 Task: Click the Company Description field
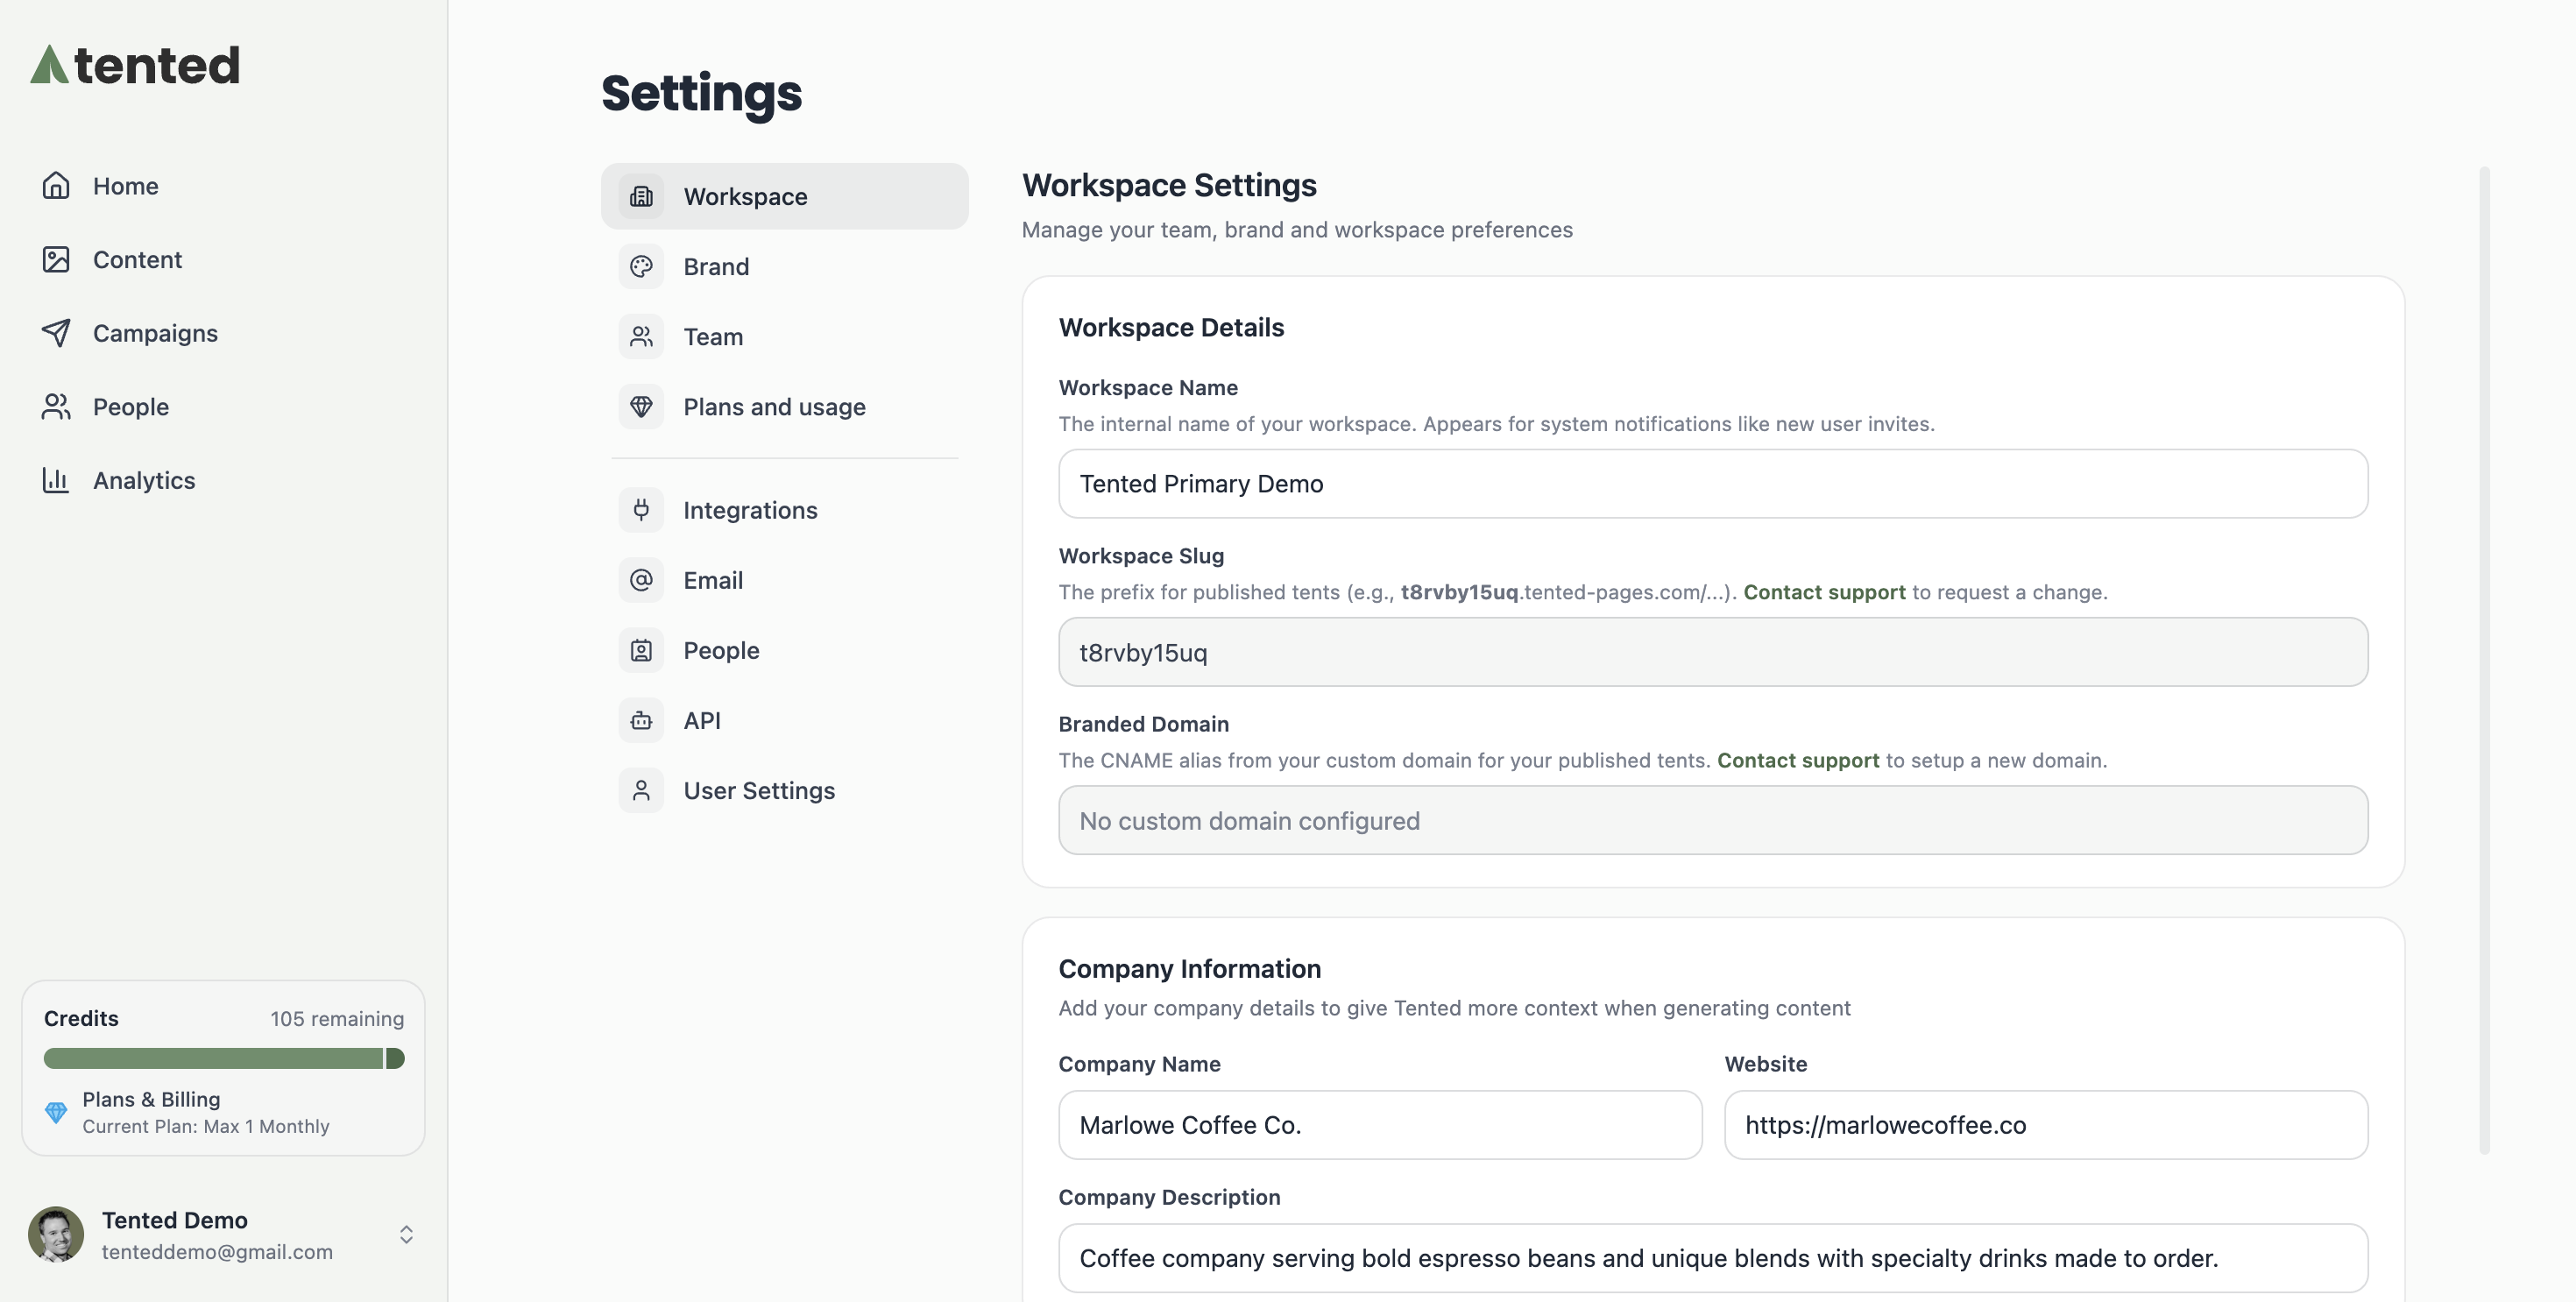[x=1713, y=1258]
